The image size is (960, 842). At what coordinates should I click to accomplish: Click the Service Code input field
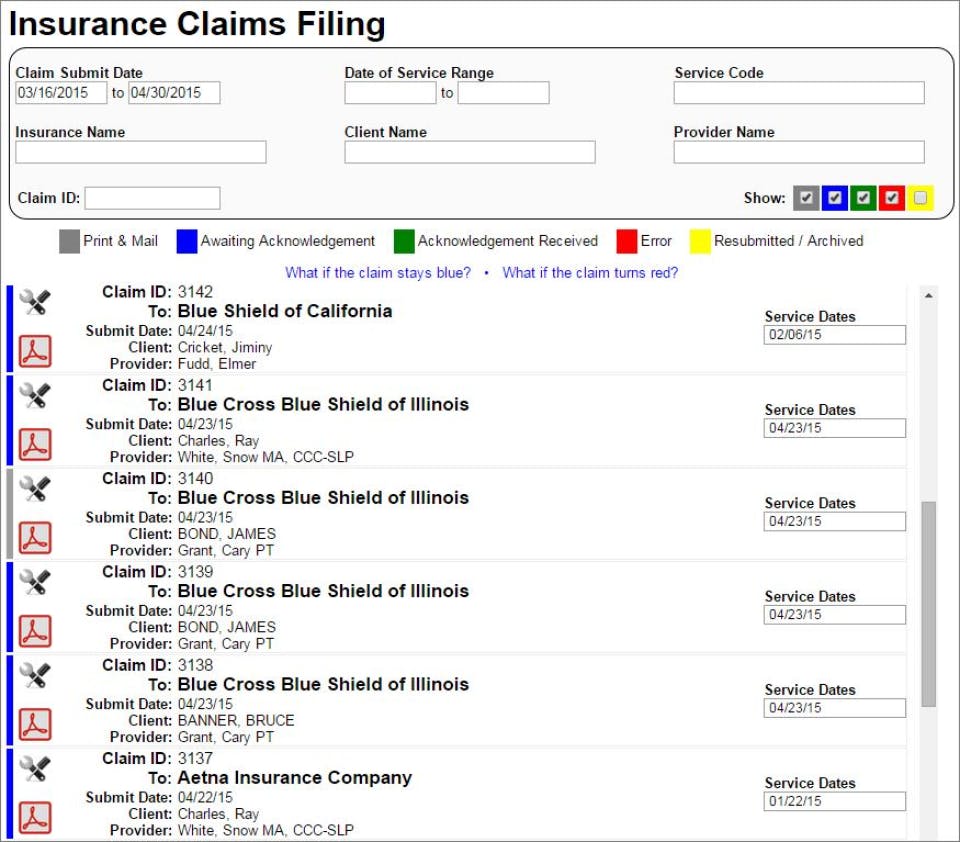(798, 93)
